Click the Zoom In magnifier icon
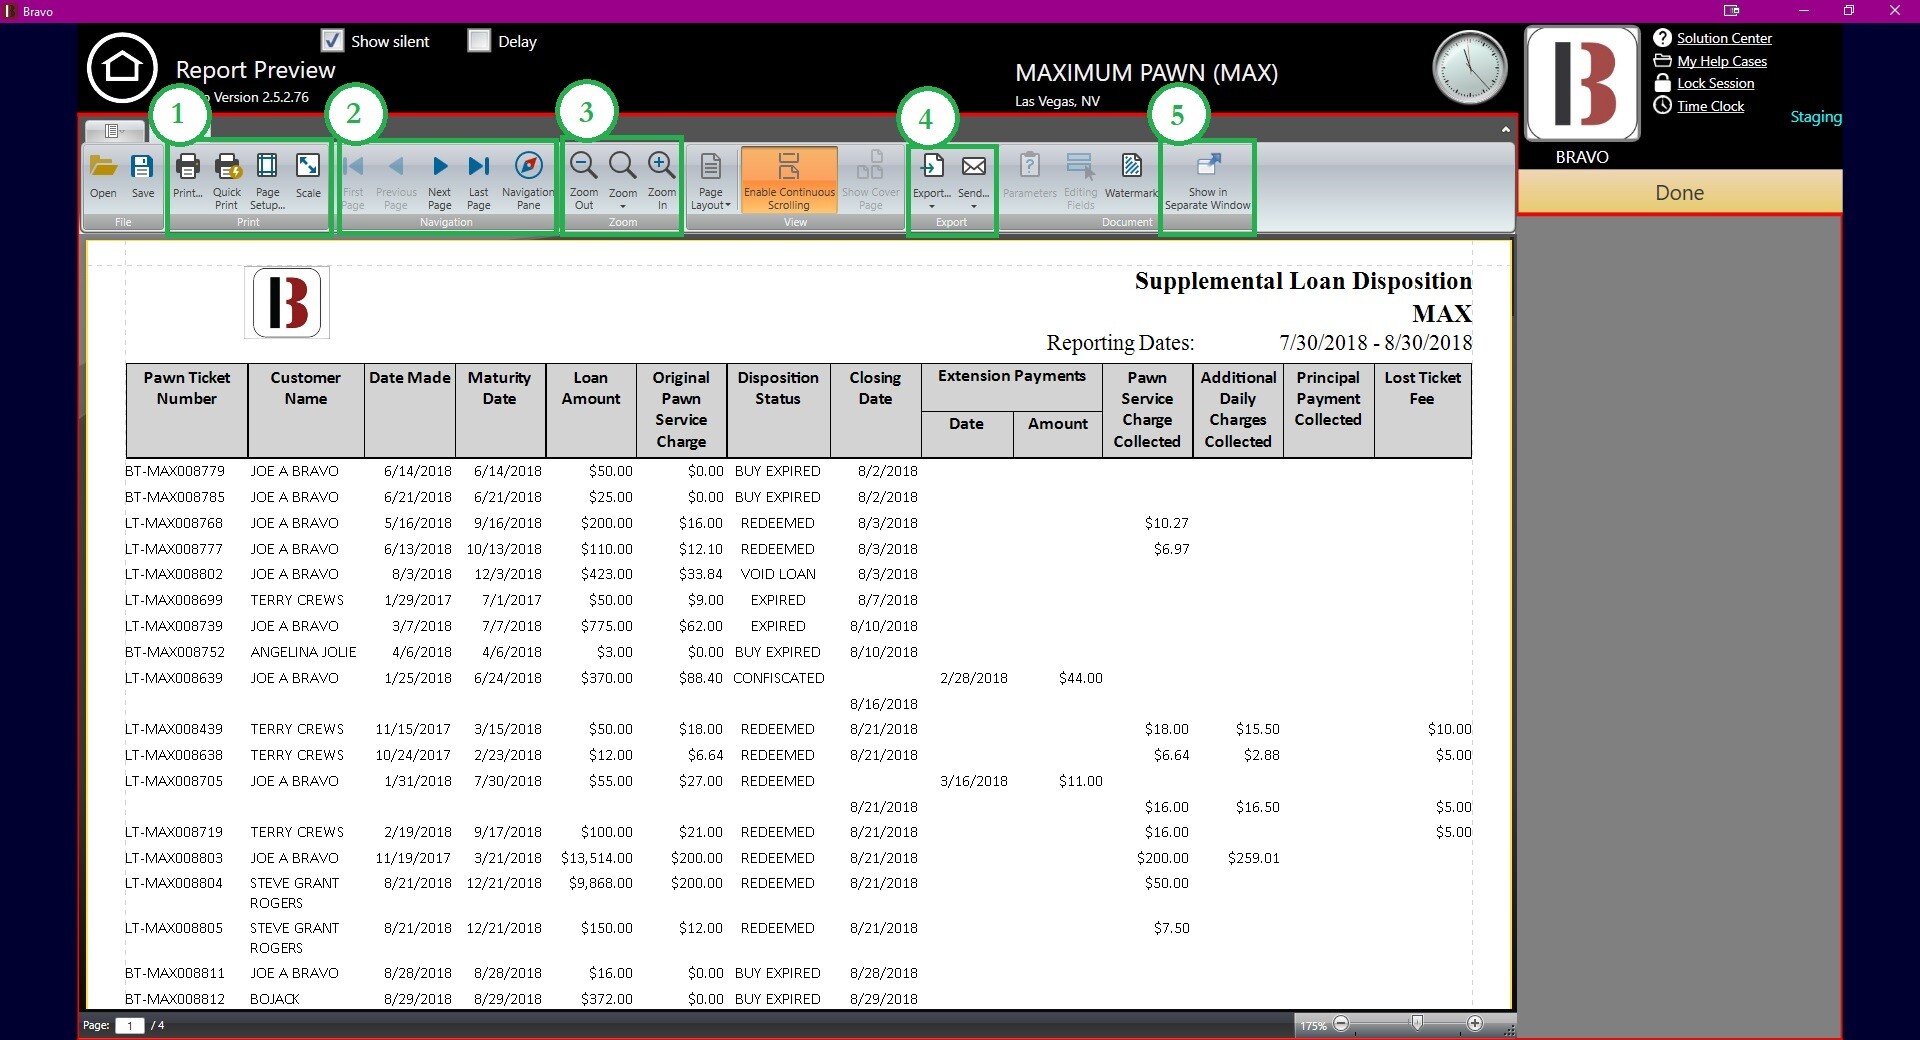 point(661,166)
